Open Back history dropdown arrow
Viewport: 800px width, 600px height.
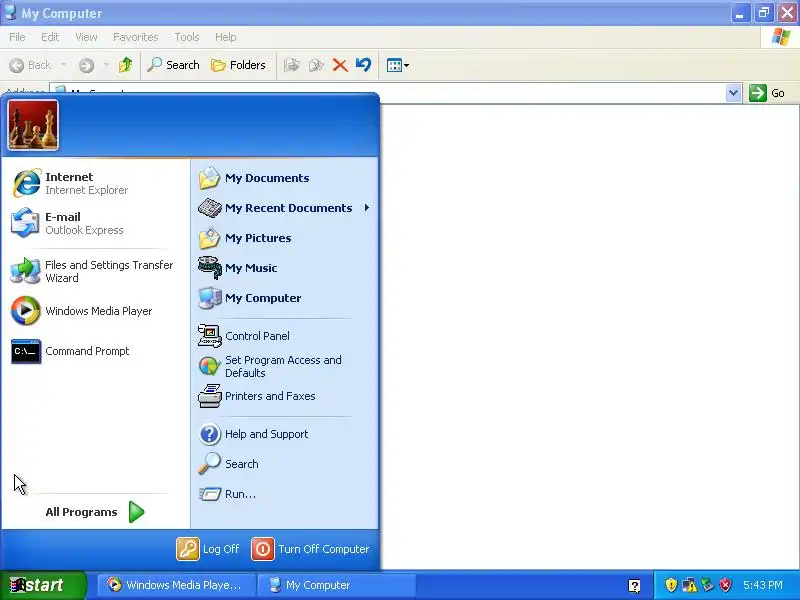(63, 65)
